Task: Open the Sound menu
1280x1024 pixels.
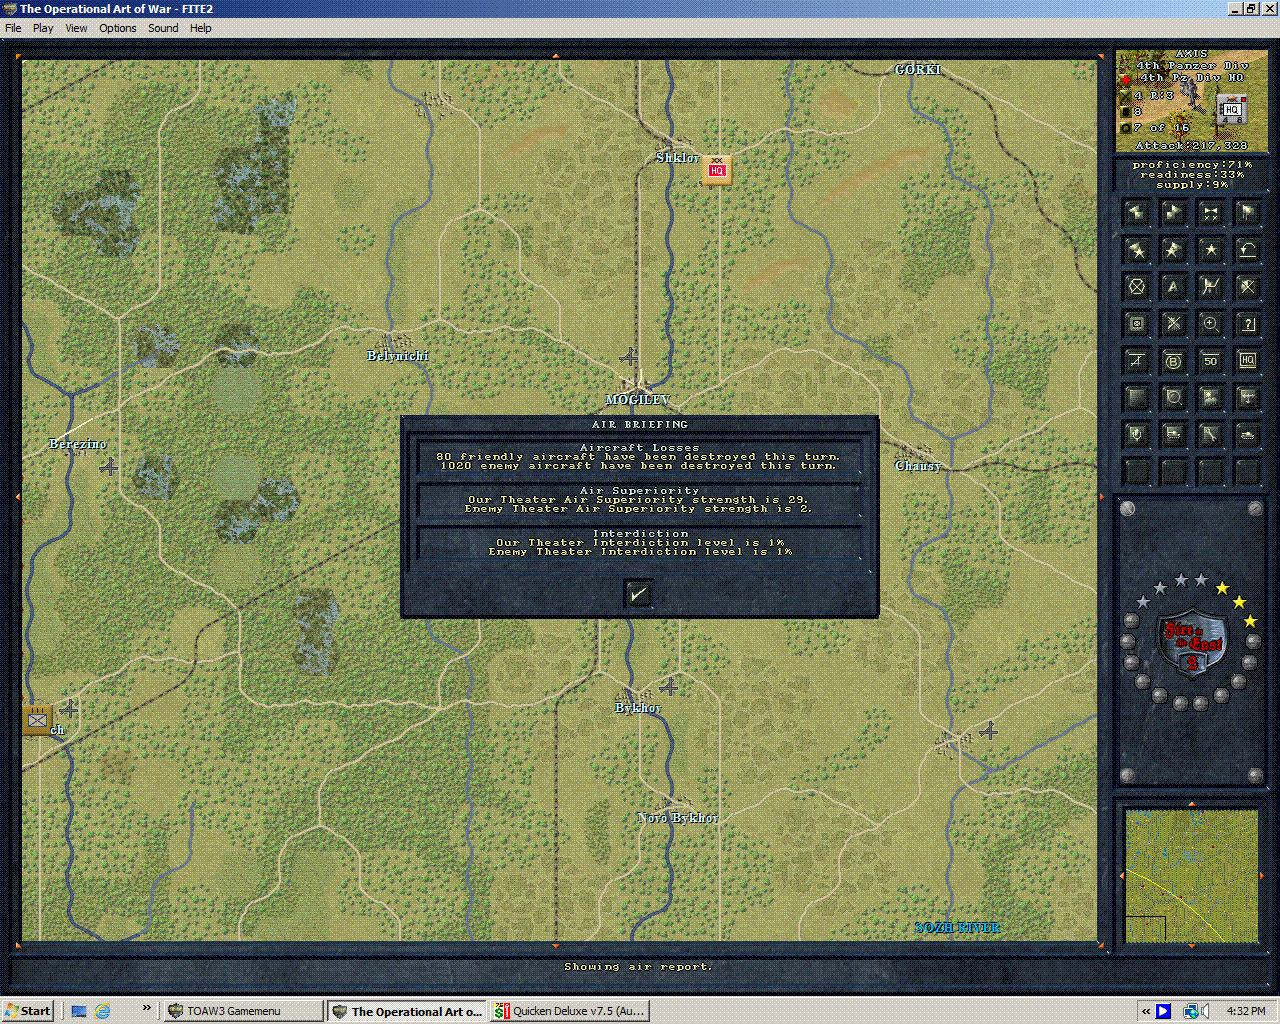Action: [163, 28]
